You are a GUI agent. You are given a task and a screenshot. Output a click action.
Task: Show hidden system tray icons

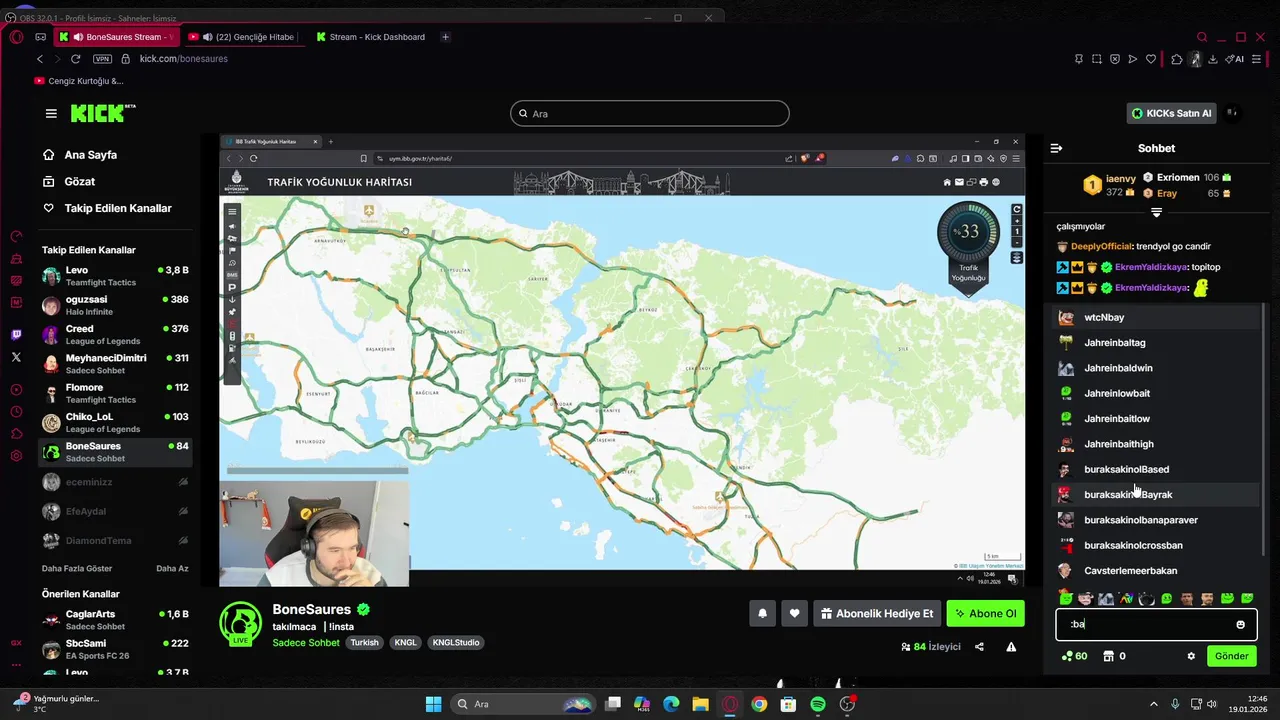tap(1153, 704)
